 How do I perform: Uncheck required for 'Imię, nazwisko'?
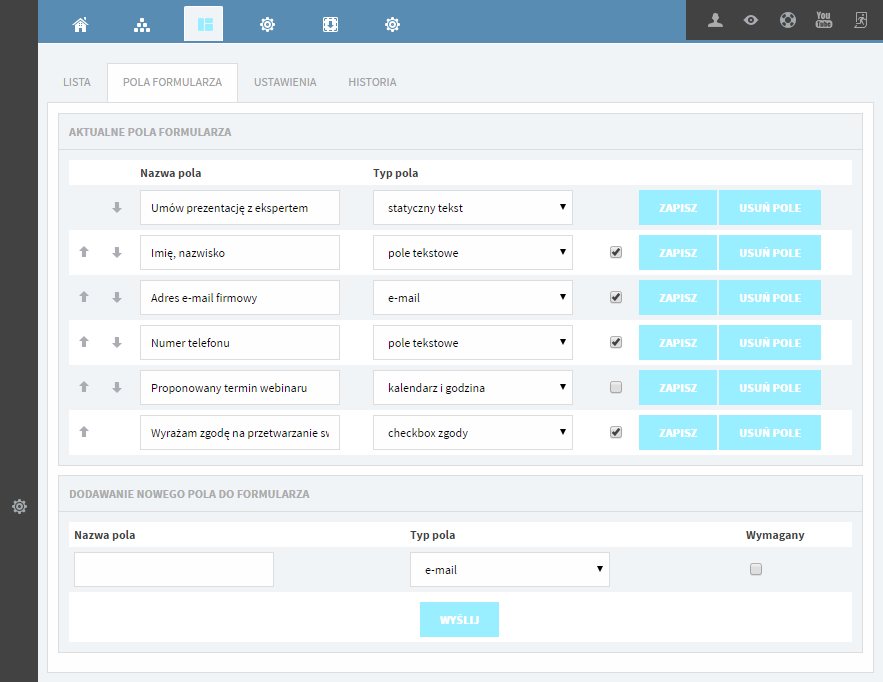click(x=616, y=252)
